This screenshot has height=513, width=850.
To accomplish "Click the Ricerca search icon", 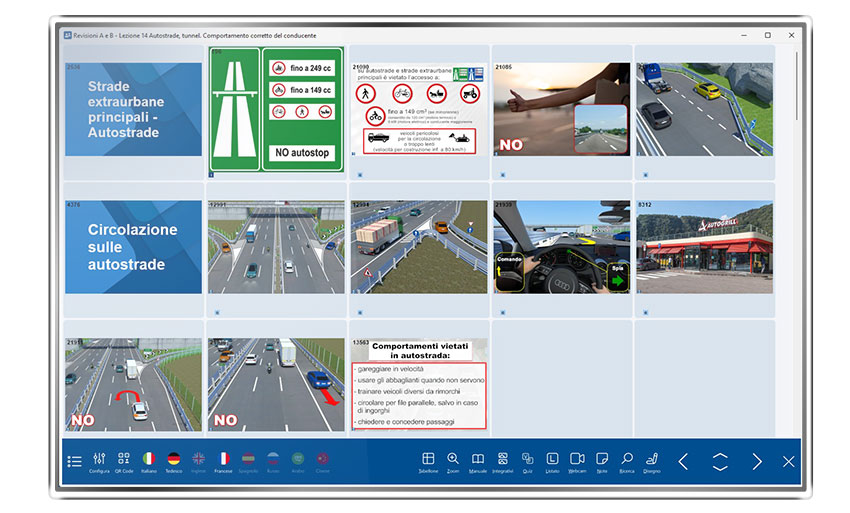I will 627,459.
